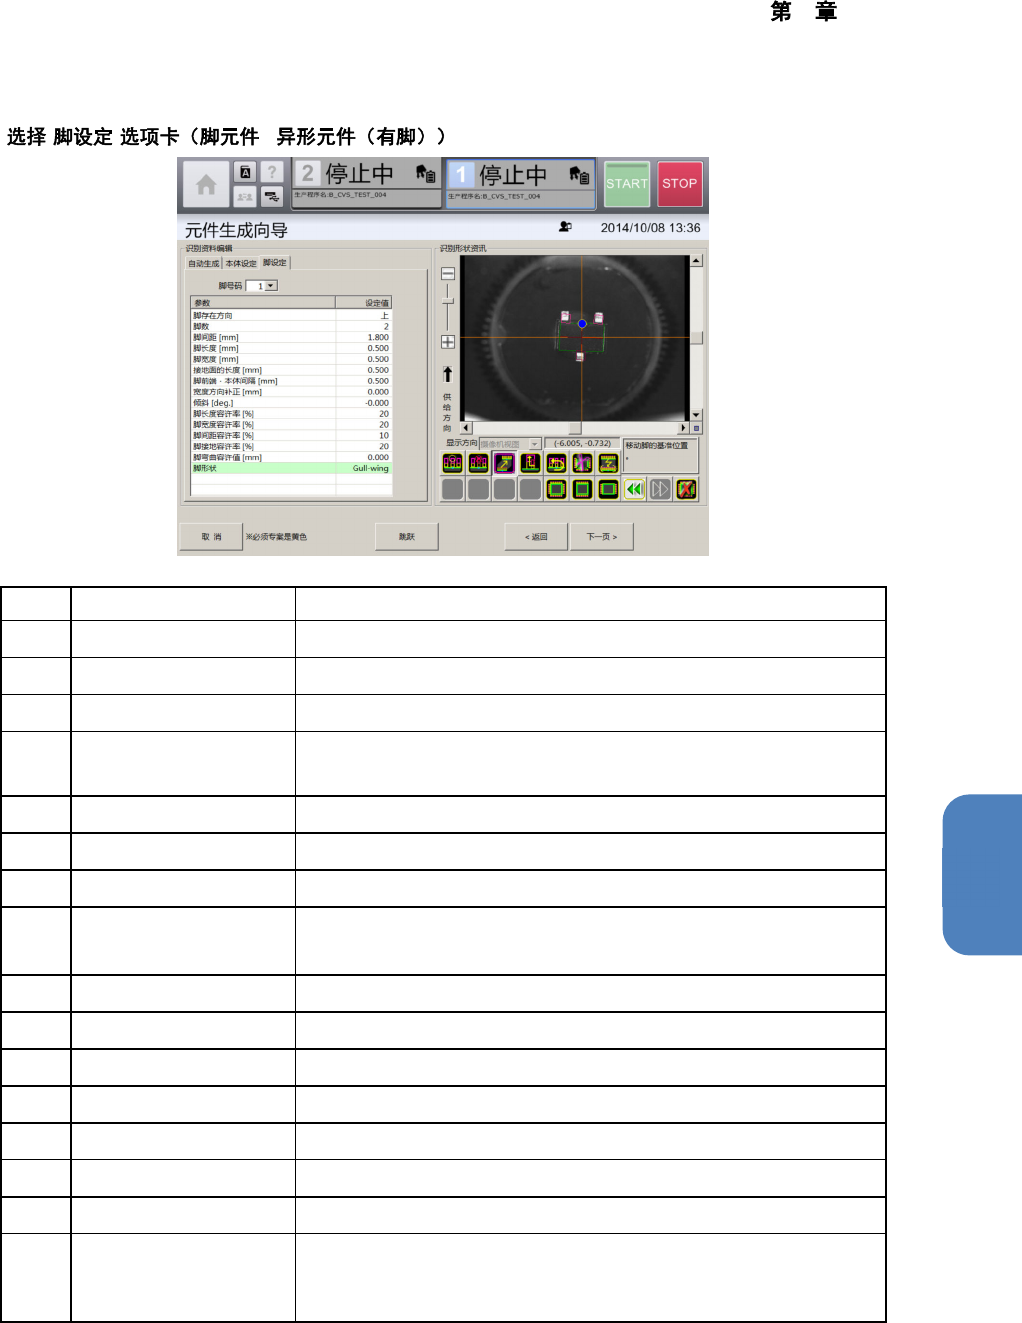Select the 脚形状 Gull-wing row
Image resolution: width=1022 pixels, height=1323 pixels.
(291, 468)
